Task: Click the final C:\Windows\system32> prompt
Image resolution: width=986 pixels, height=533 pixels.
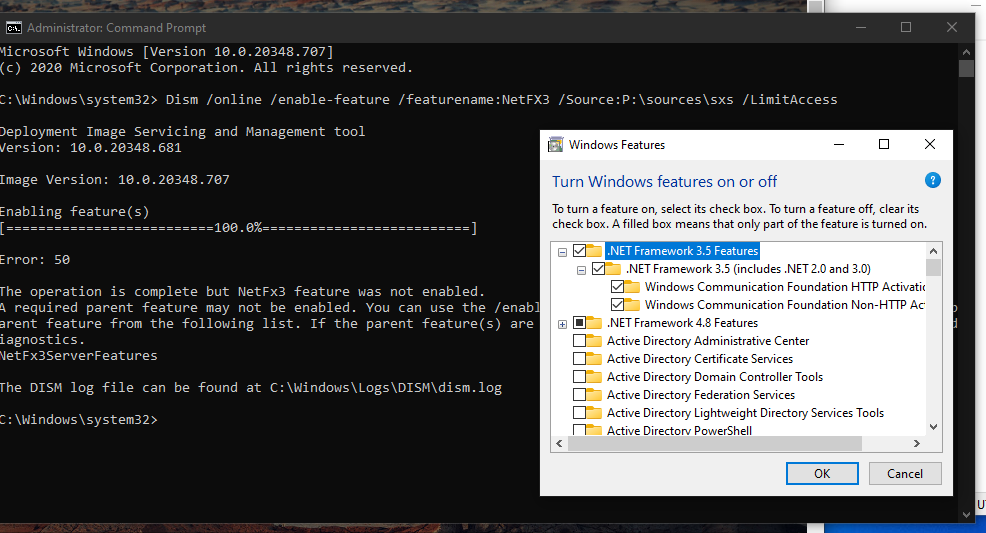Action: click(x=79, y=420)
